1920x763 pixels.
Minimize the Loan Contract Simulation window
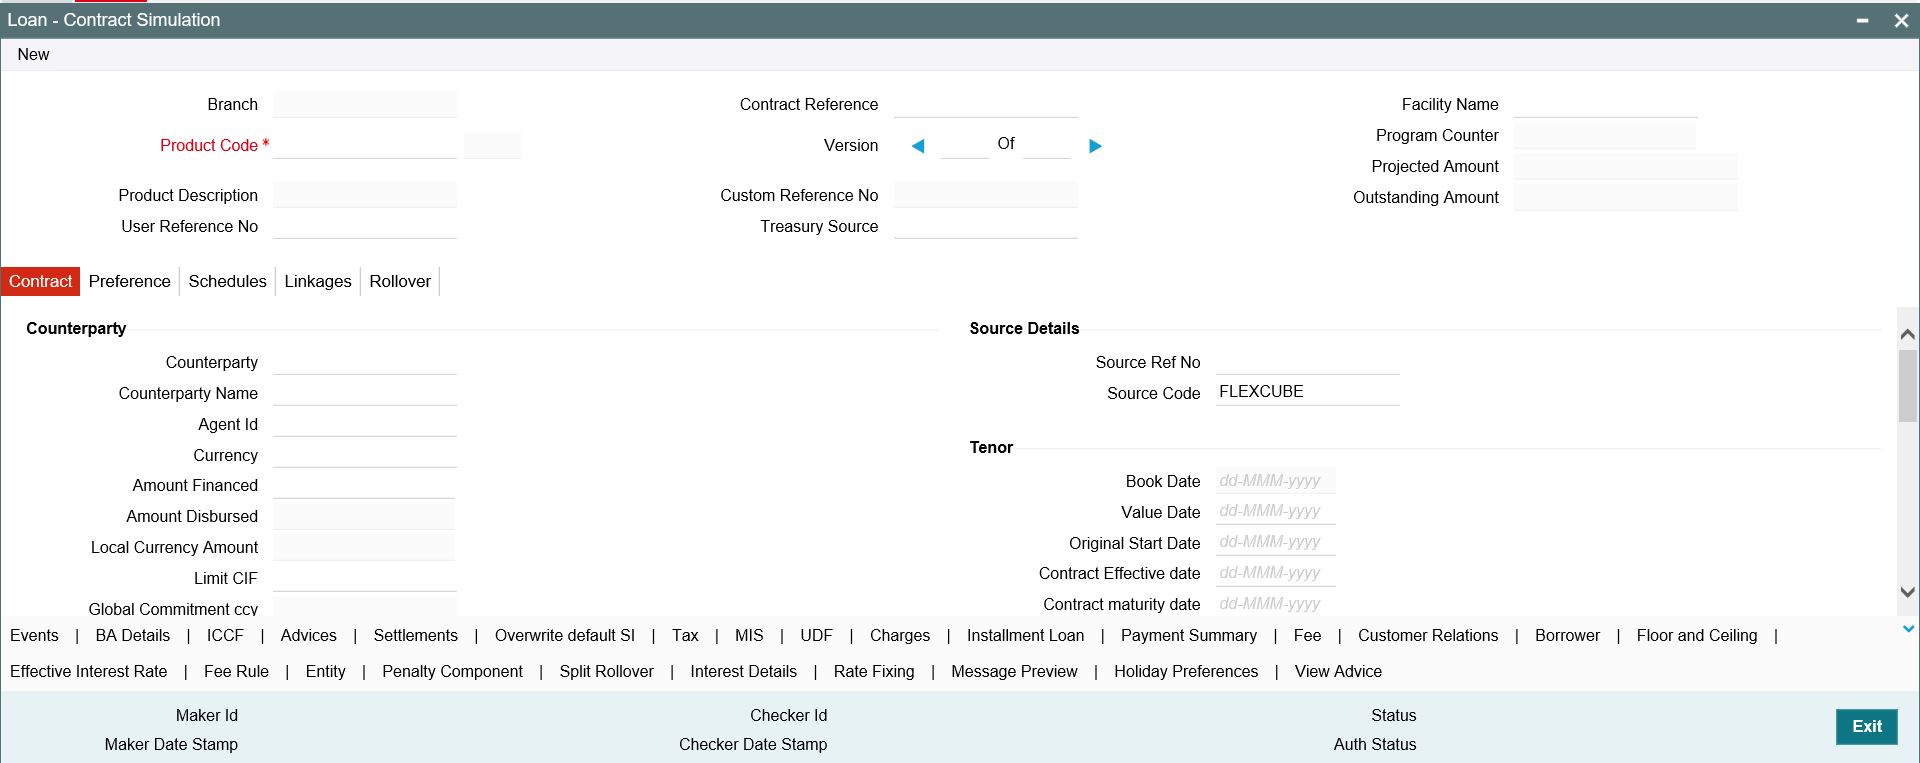[1863, 21]
